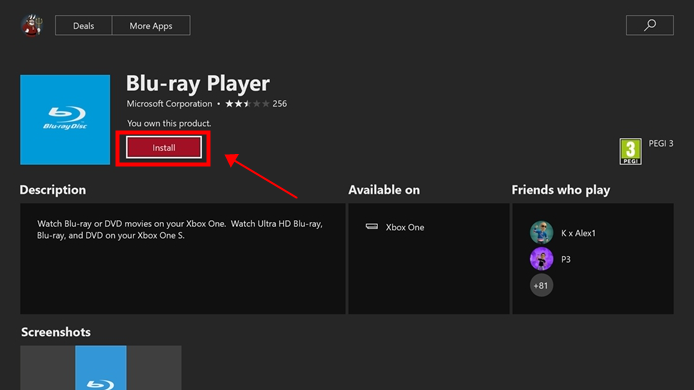The height and width of the screenshot is (390, 694).
Task: Click the Blu-ray Player title
Action: tap(198, 83)
